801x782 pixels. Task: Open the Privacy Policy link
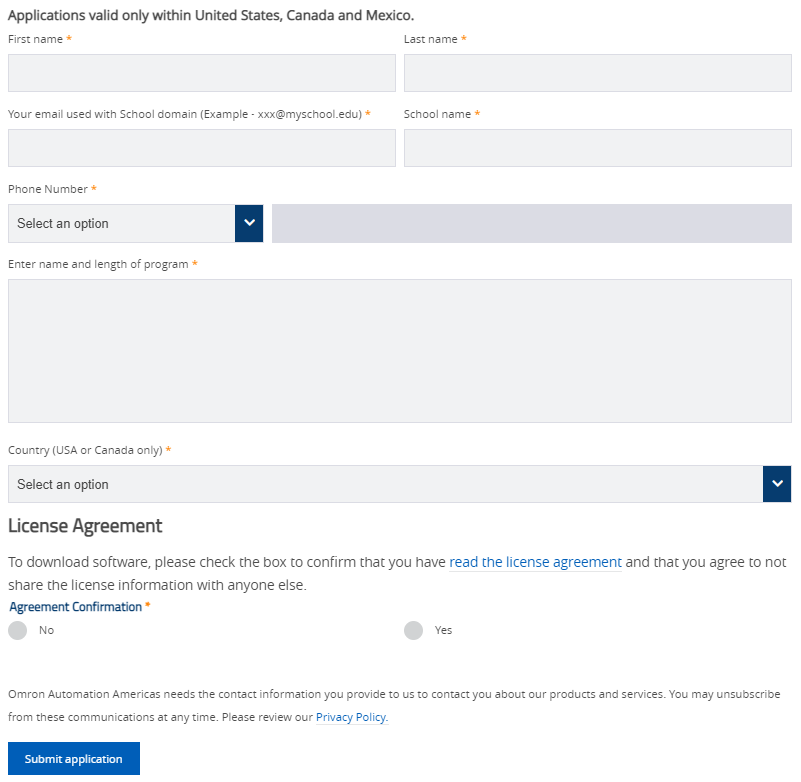tap(350, 717)
